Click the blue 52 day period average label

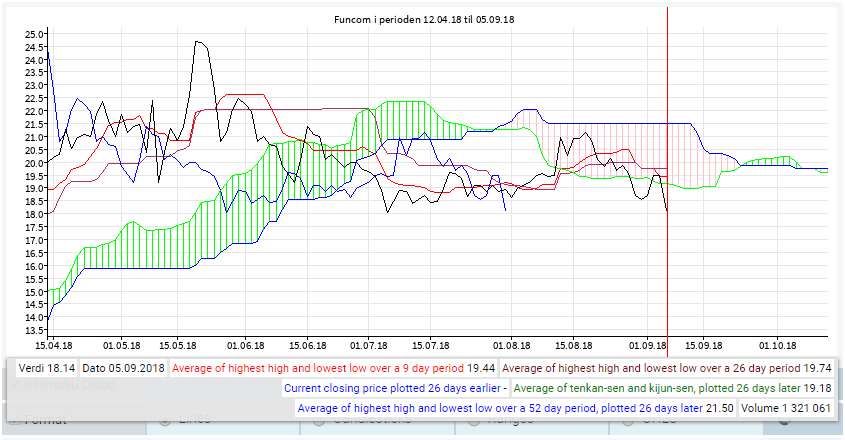coord(515,408)
